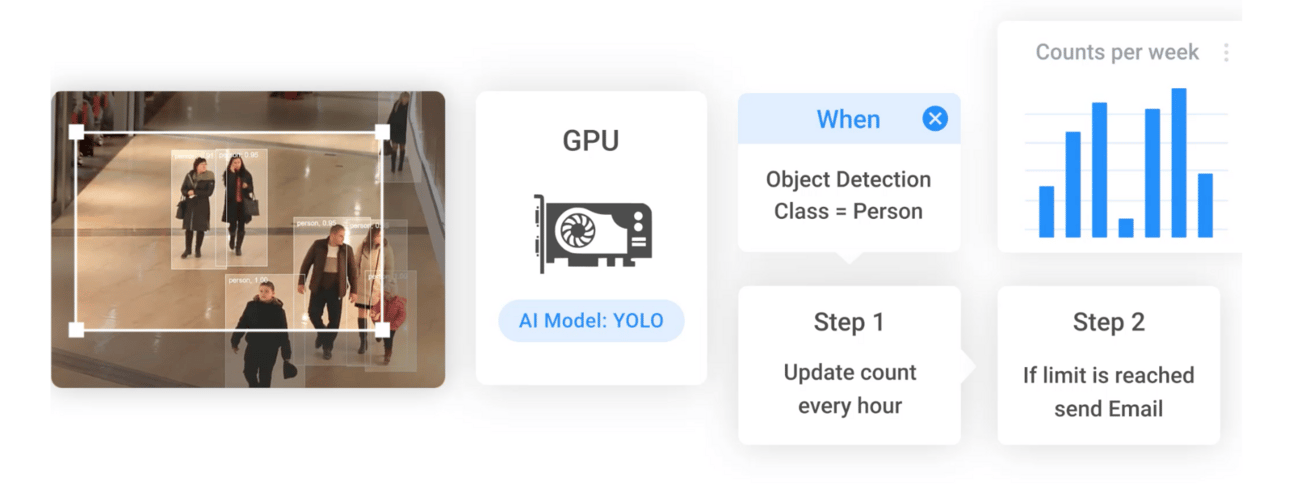Image resolution: width=1292 pixels, height=493 pixels.
Task: Click the first bar in the weekly chart
Action: click(x=1046, y=212)
